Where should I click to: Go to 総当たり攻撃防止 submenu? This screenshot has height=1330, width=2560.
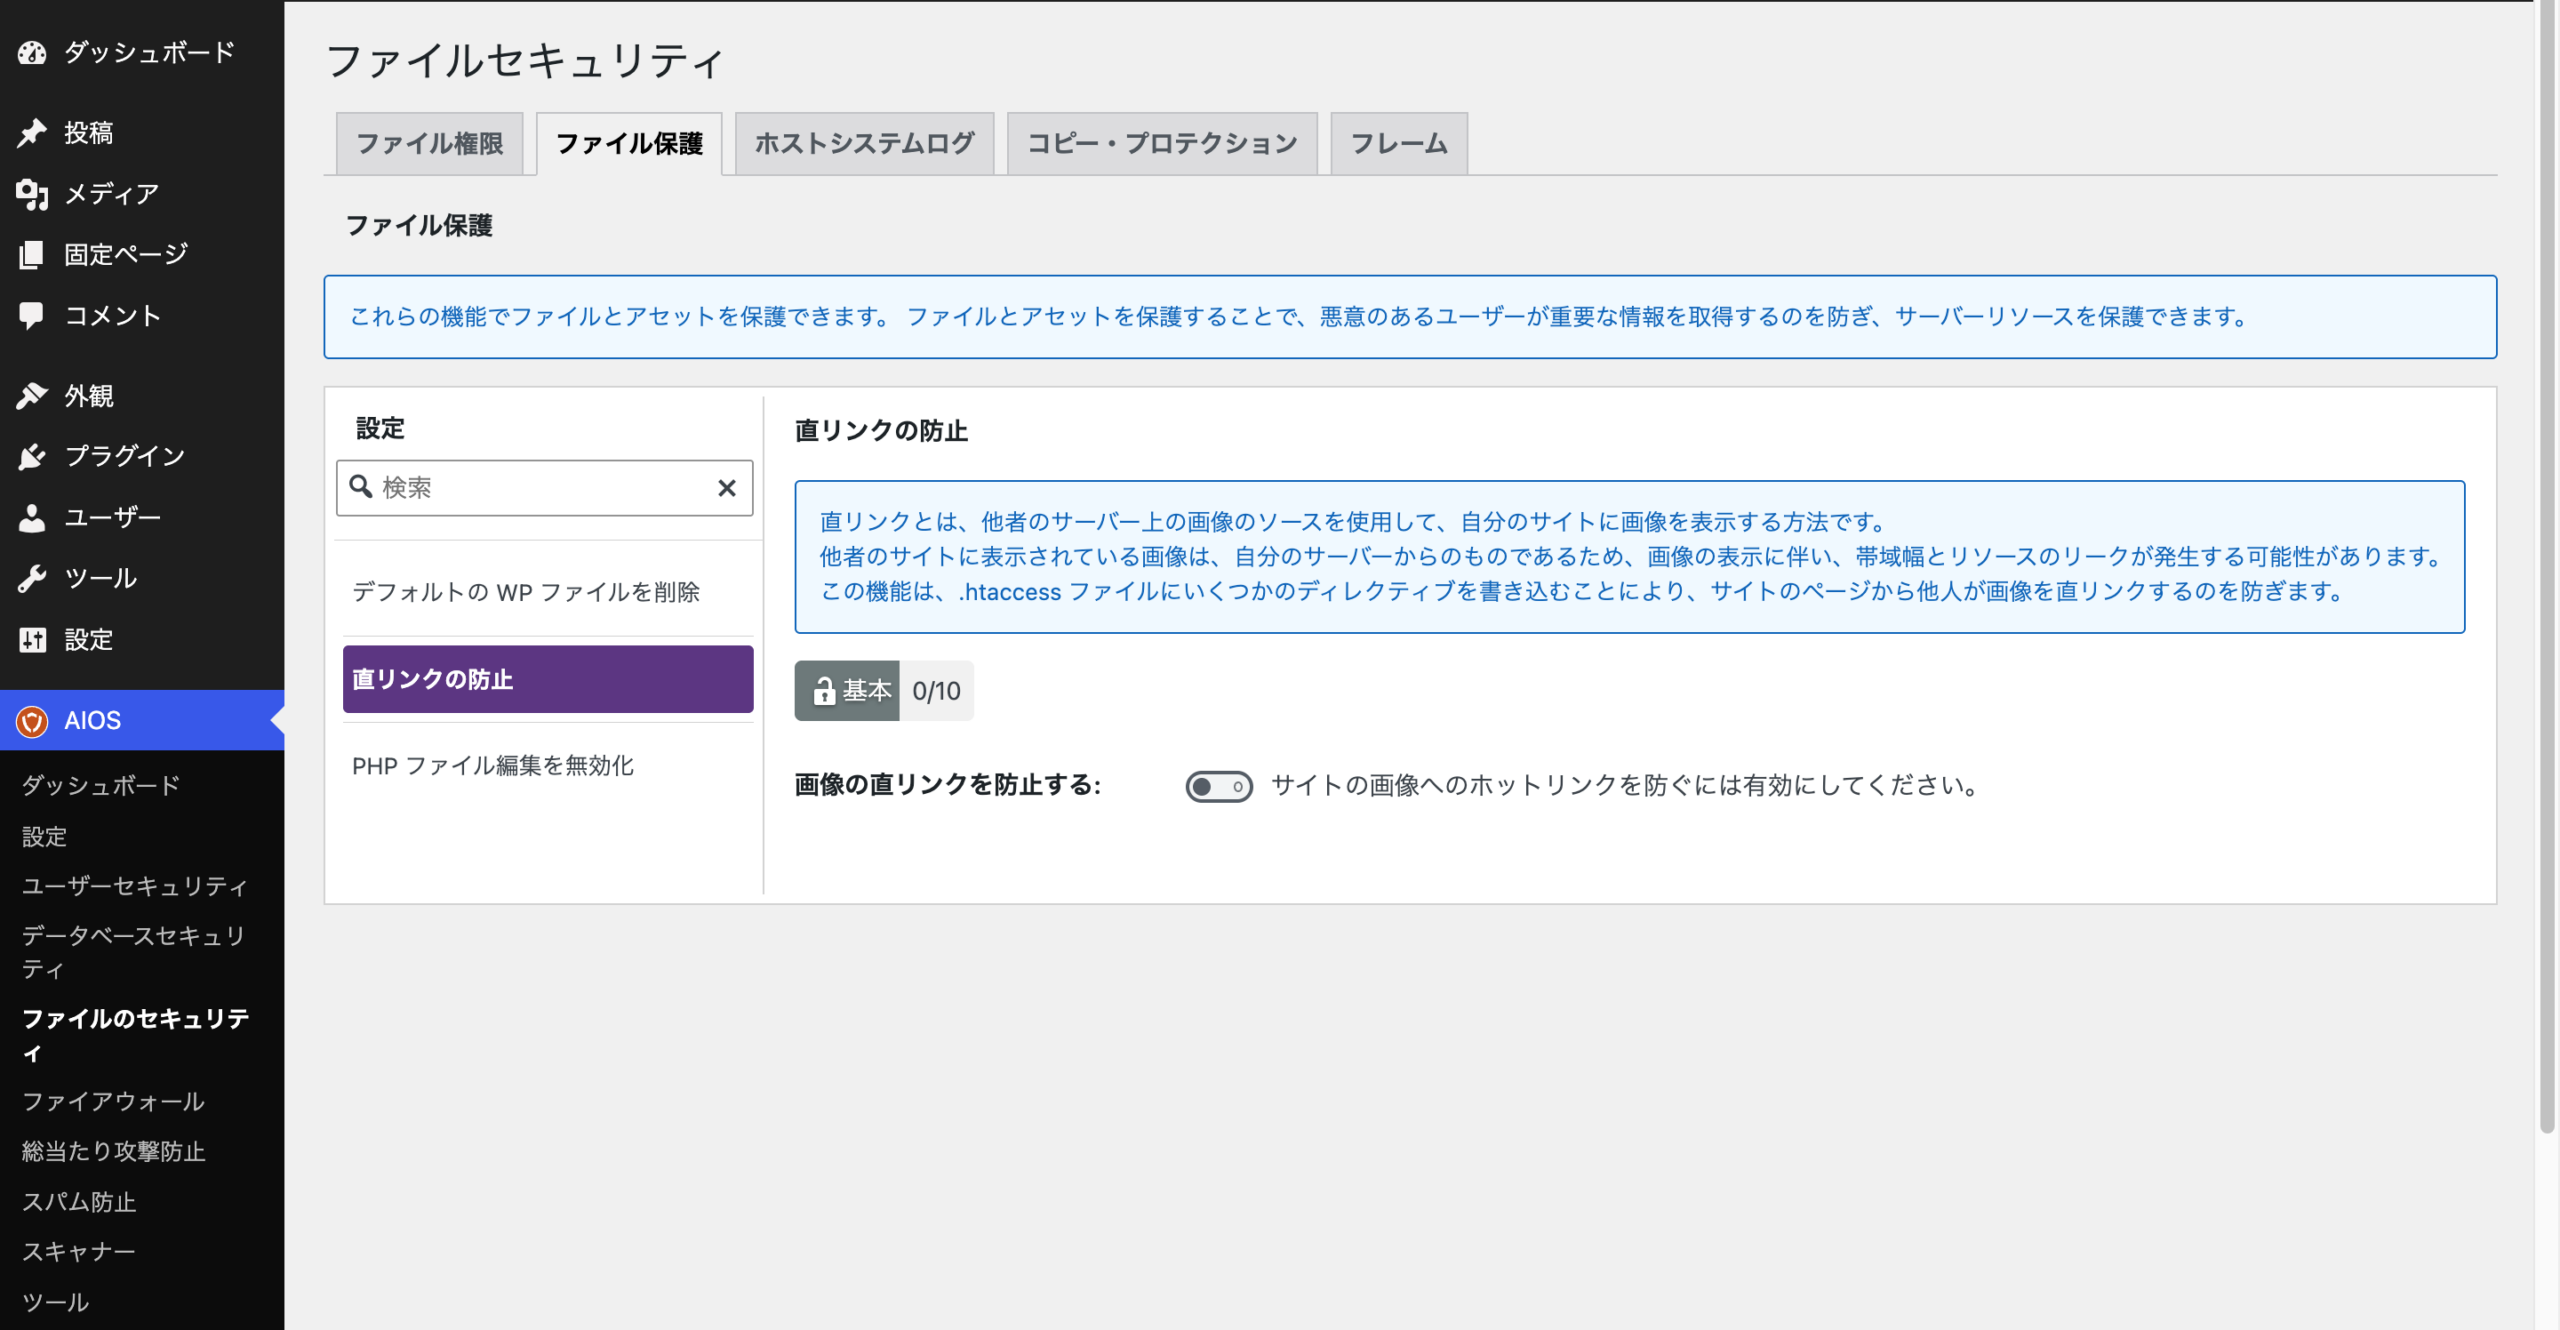[114, 1152]
